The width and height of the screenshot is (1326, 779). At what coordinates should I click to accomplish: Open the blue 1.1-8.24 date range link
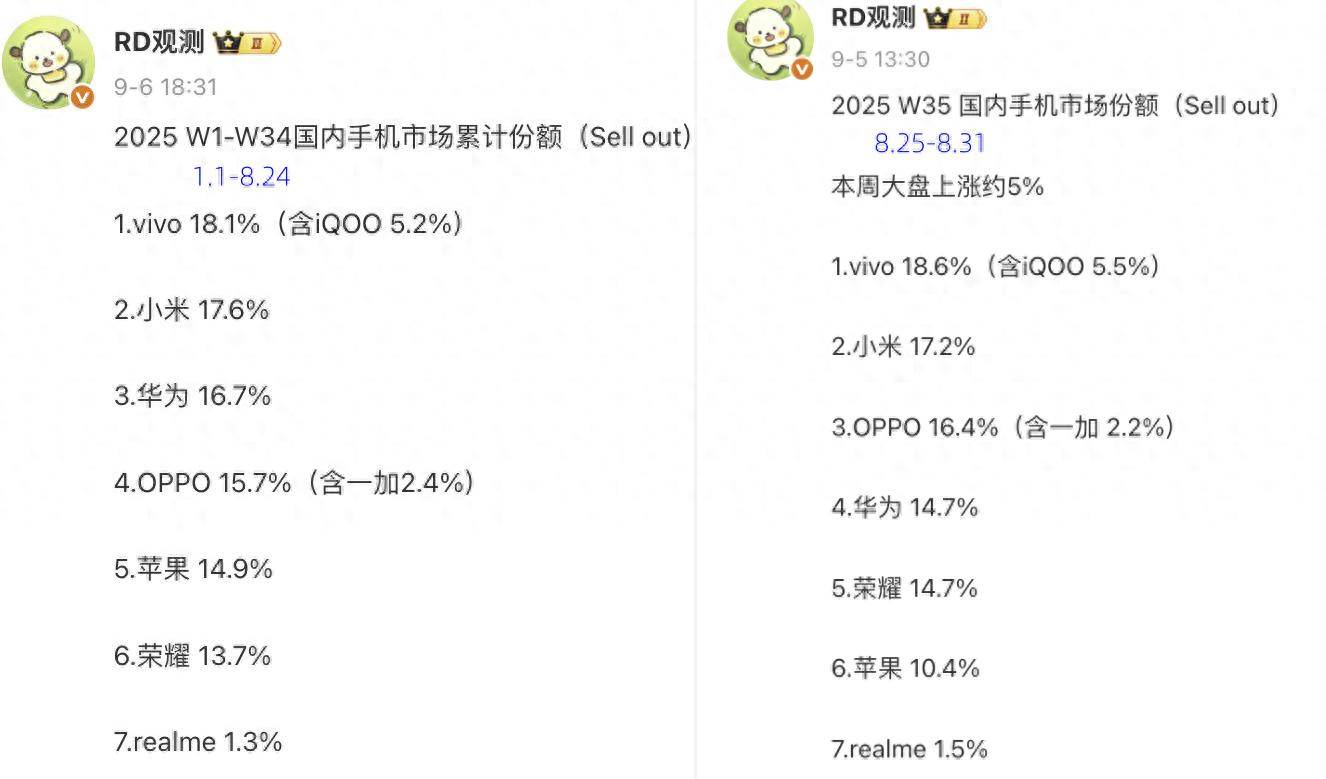pos(241,177)
